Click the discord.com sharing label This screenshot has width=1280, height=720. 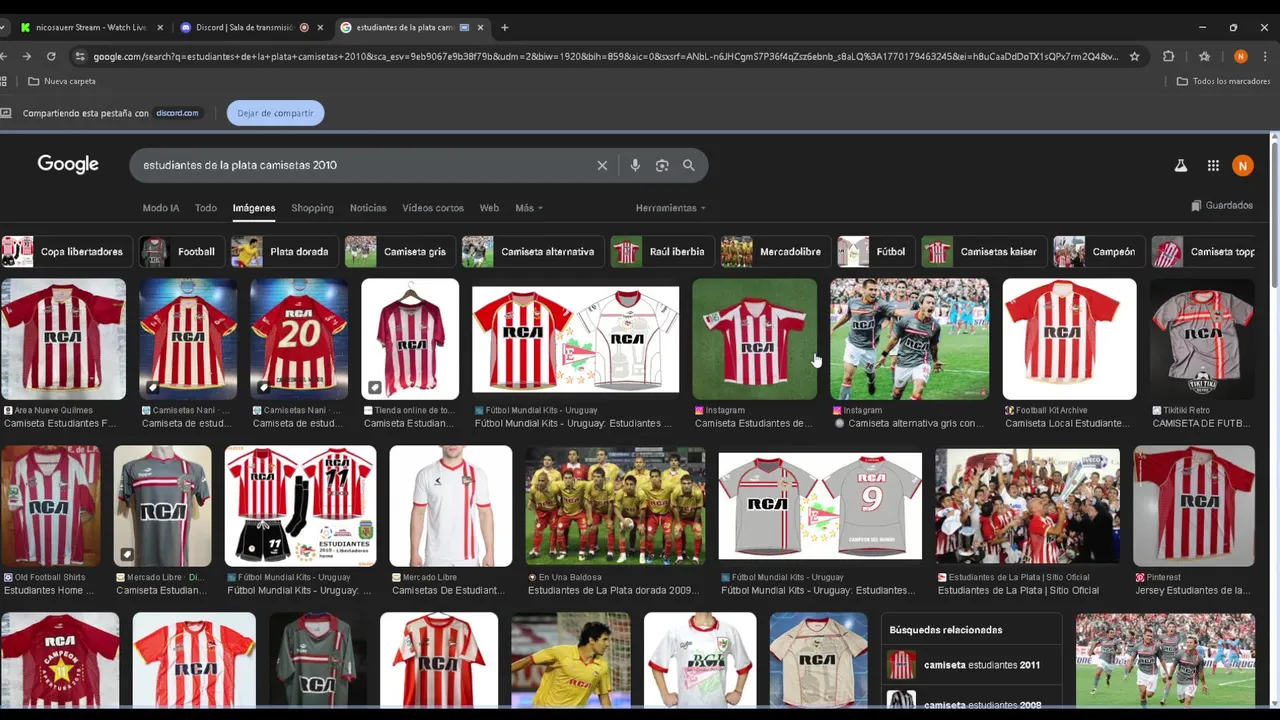tap(178, 113)
